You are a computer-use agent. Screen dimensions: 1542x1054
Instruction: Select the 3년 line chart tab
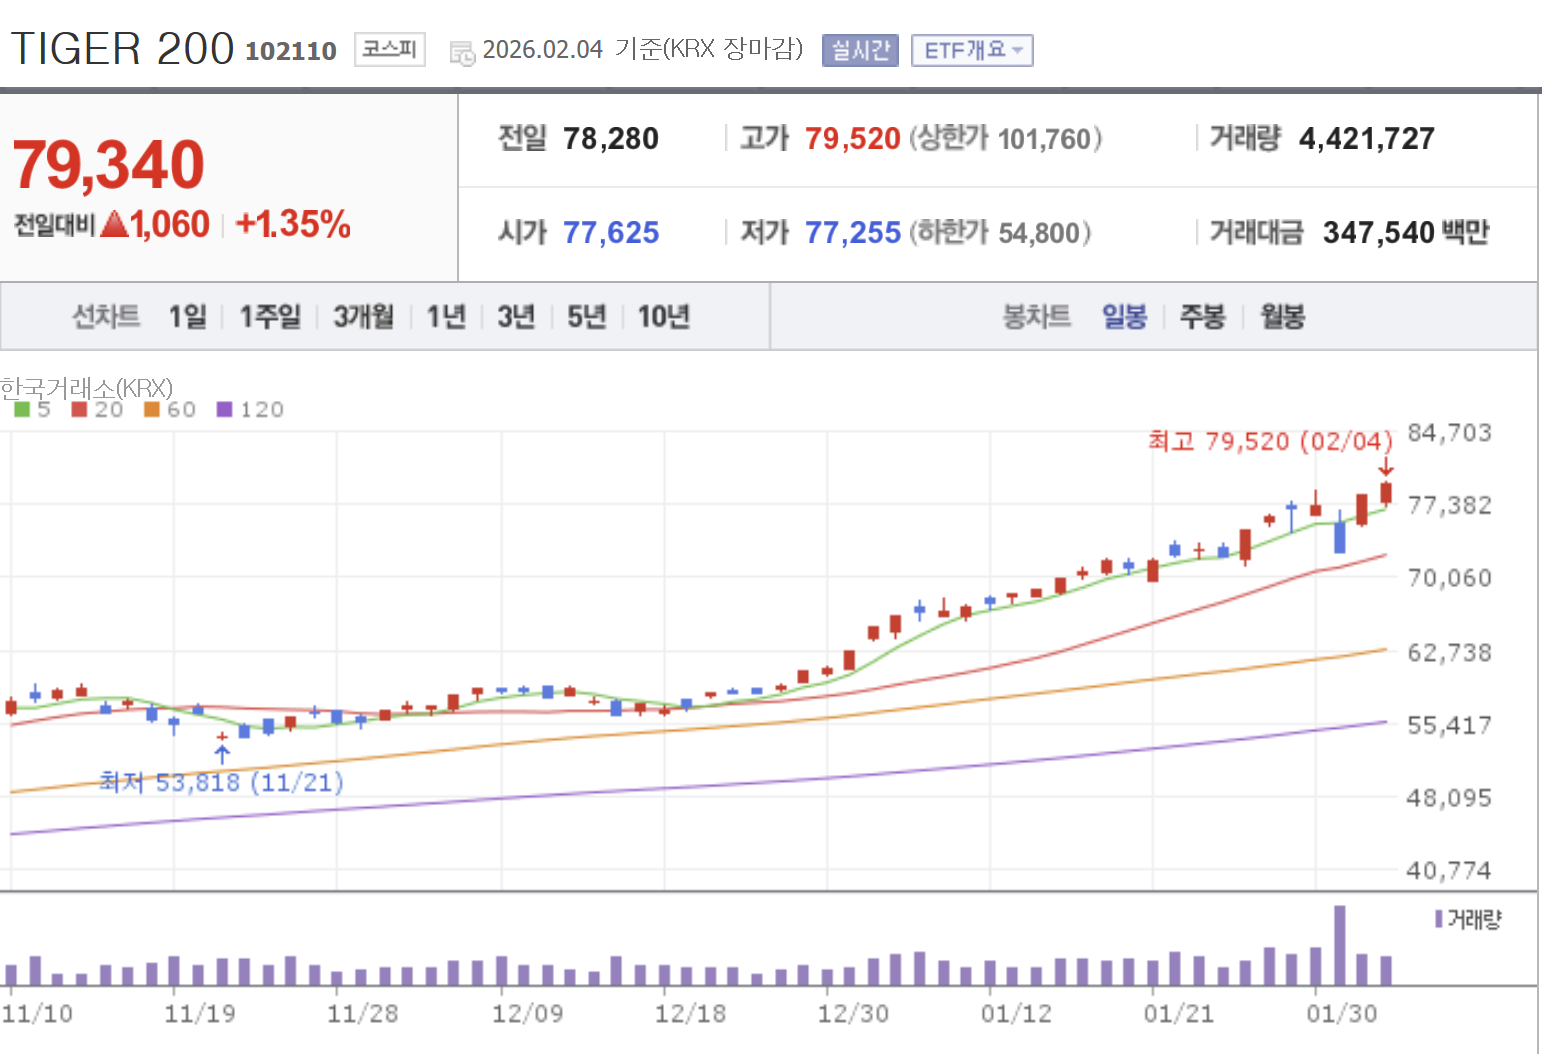[x=516, y=317]
